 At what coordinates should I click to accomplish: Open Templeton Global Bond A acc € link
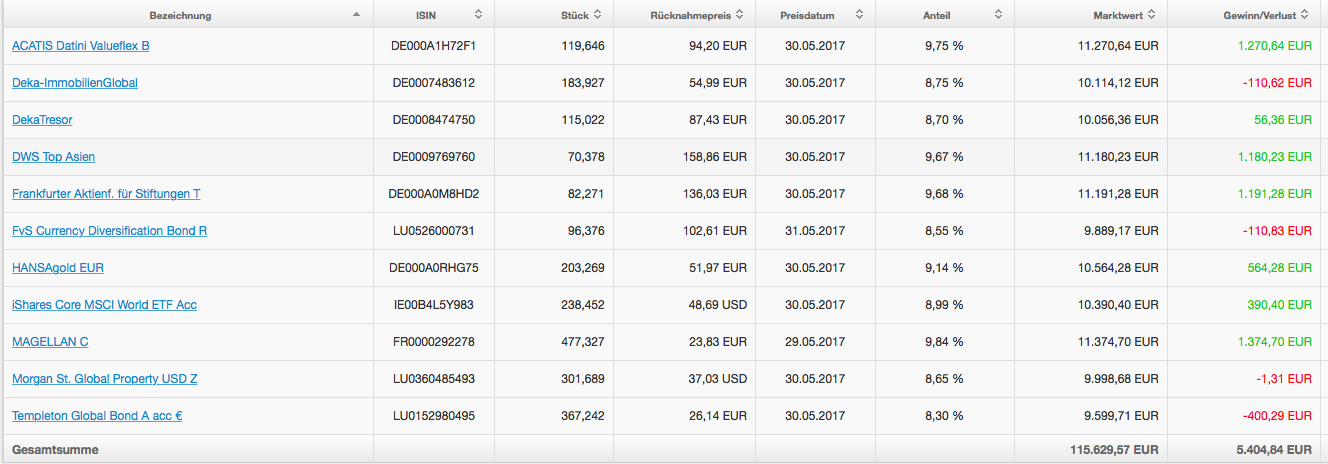pos(96,416)
